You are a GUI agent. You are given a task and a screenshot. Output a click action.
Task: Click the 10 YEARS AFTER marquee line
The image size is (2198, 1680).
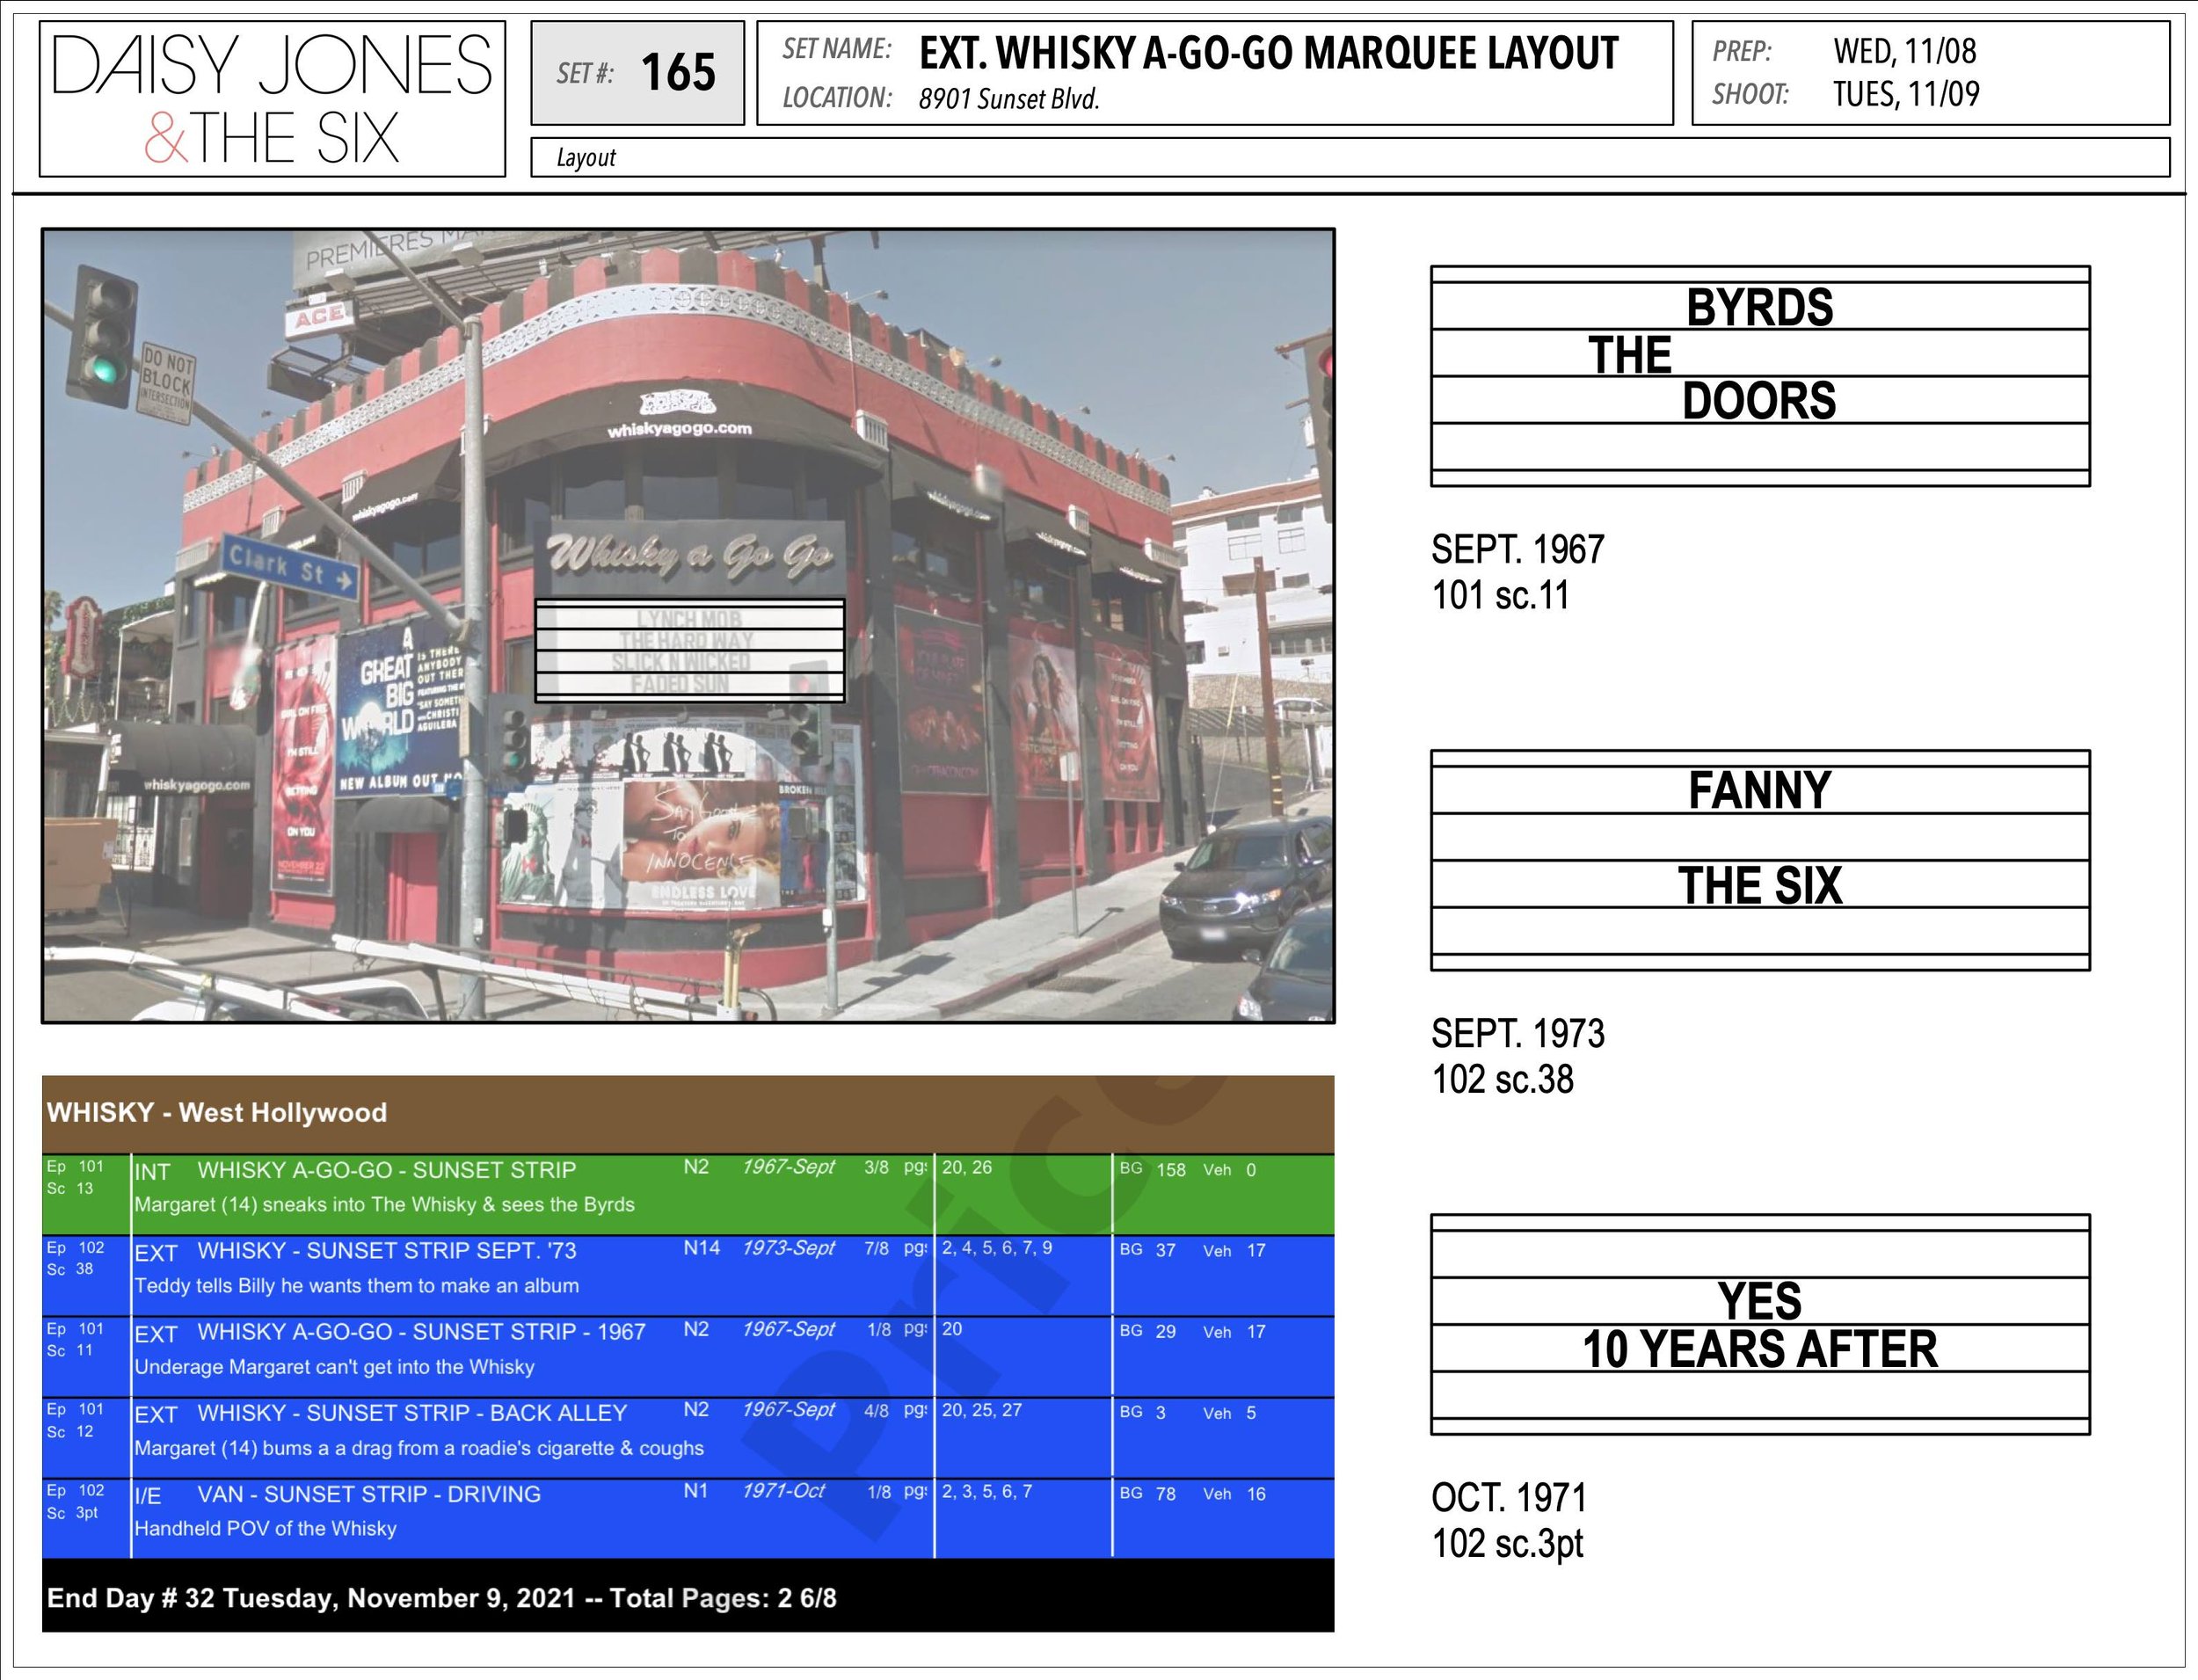pyautogui.click(x=1759, y=1349)
